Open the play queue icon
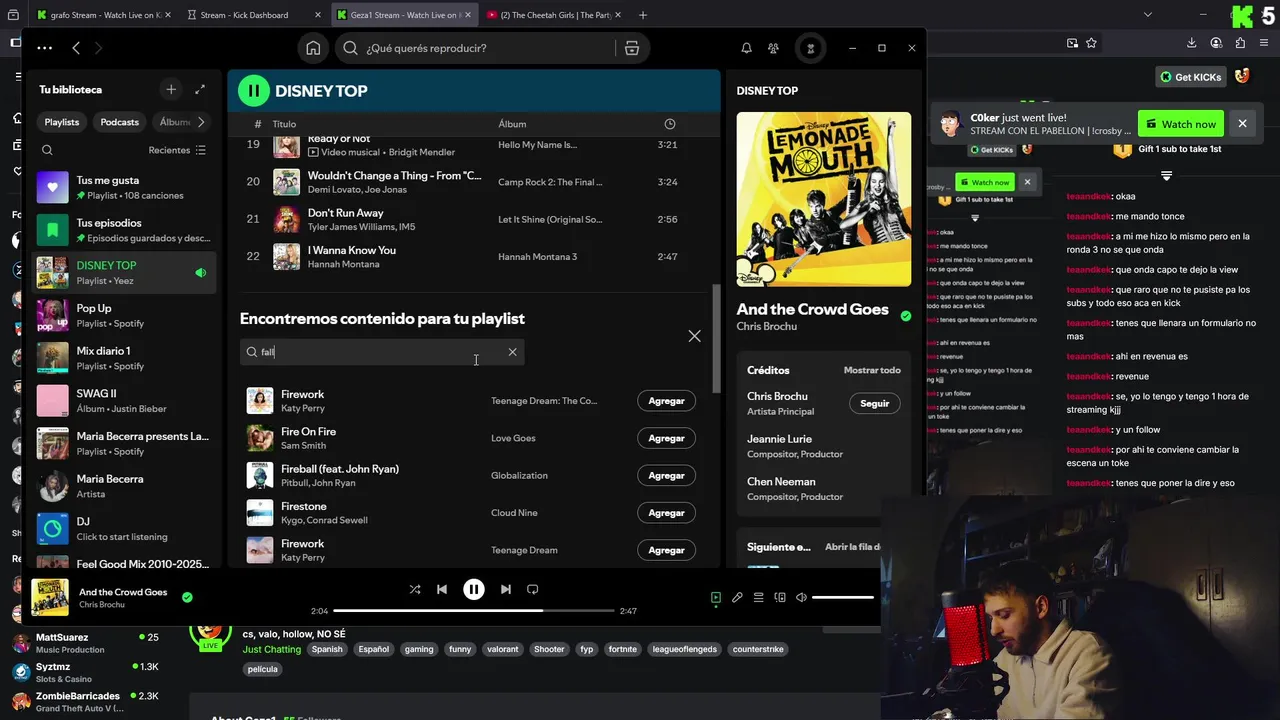 (x=758, y=598)
